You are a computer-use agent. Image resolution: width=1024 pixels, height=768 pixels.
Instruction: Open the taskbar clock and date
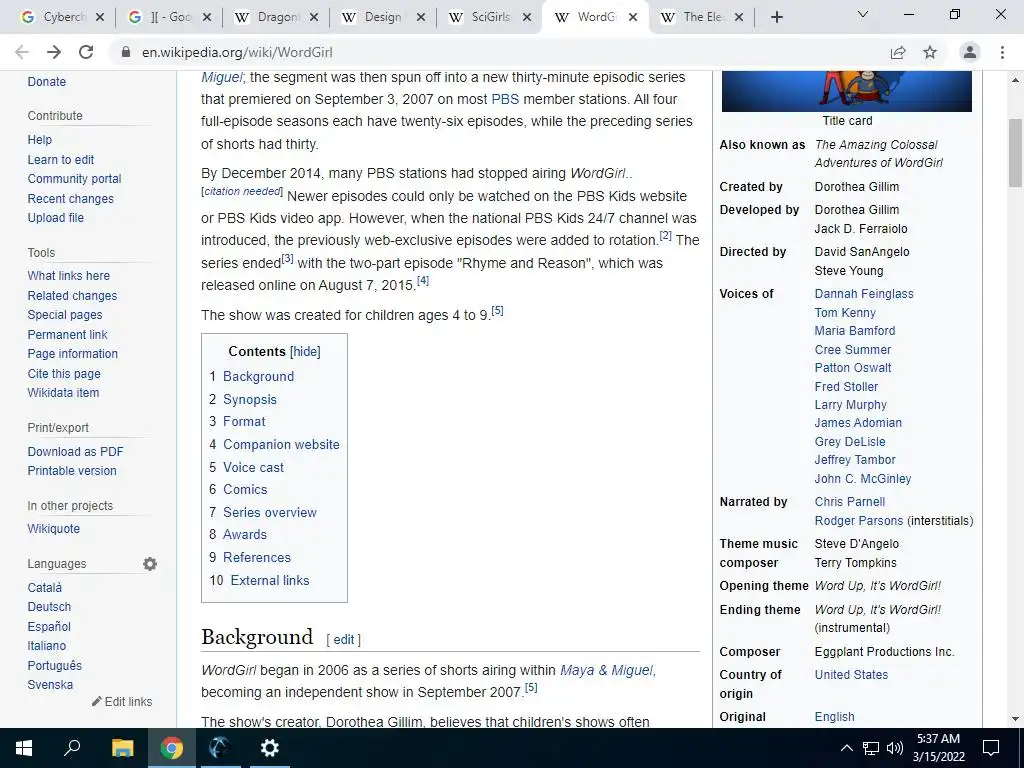point(938,748)
